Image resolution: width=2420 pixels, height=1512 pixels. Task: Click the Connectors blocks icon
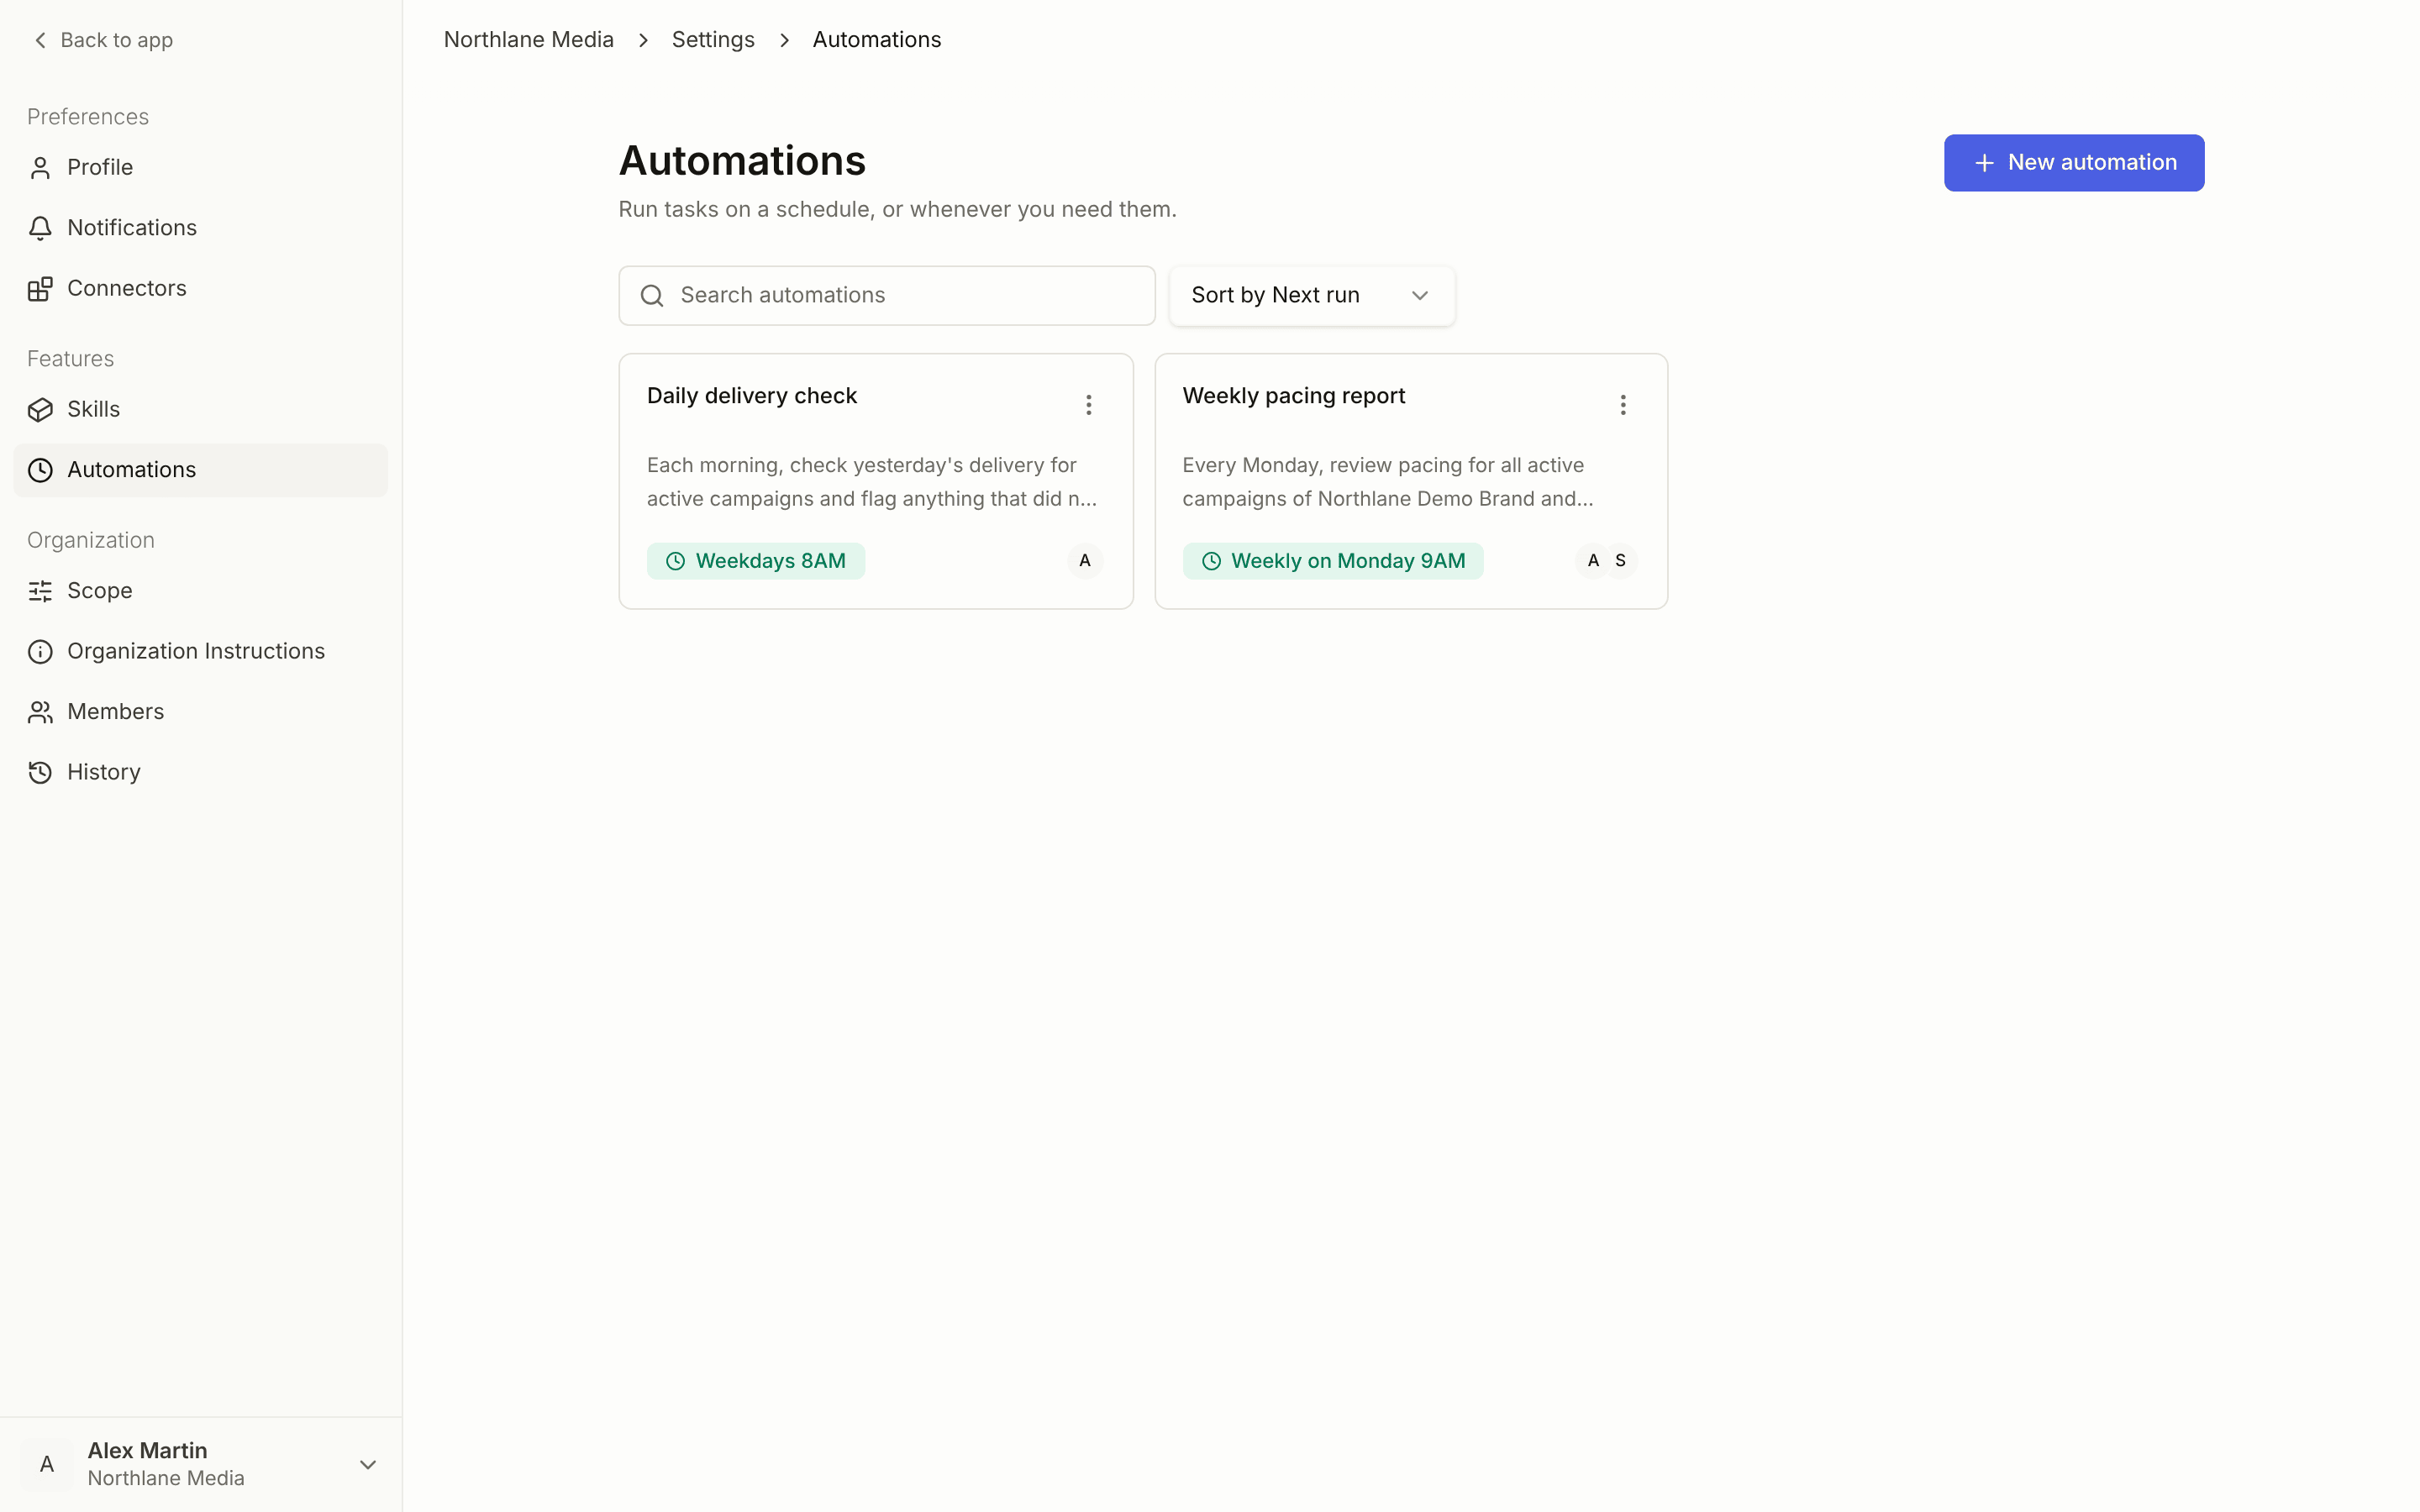[40, 289]
